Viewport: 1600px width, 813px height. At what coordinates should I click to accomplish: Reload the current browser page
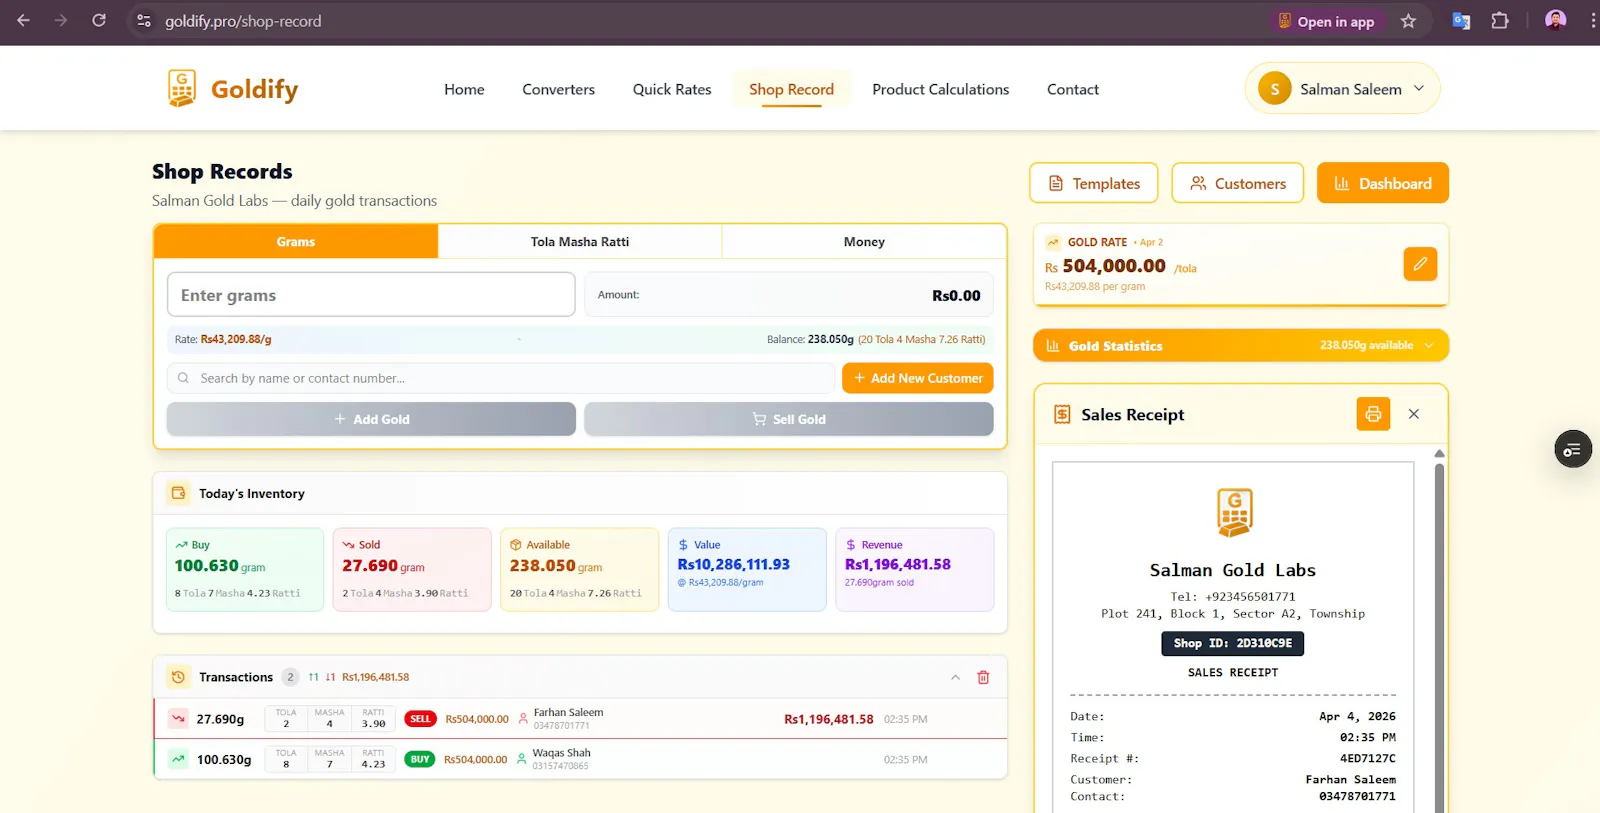[99, 20]
